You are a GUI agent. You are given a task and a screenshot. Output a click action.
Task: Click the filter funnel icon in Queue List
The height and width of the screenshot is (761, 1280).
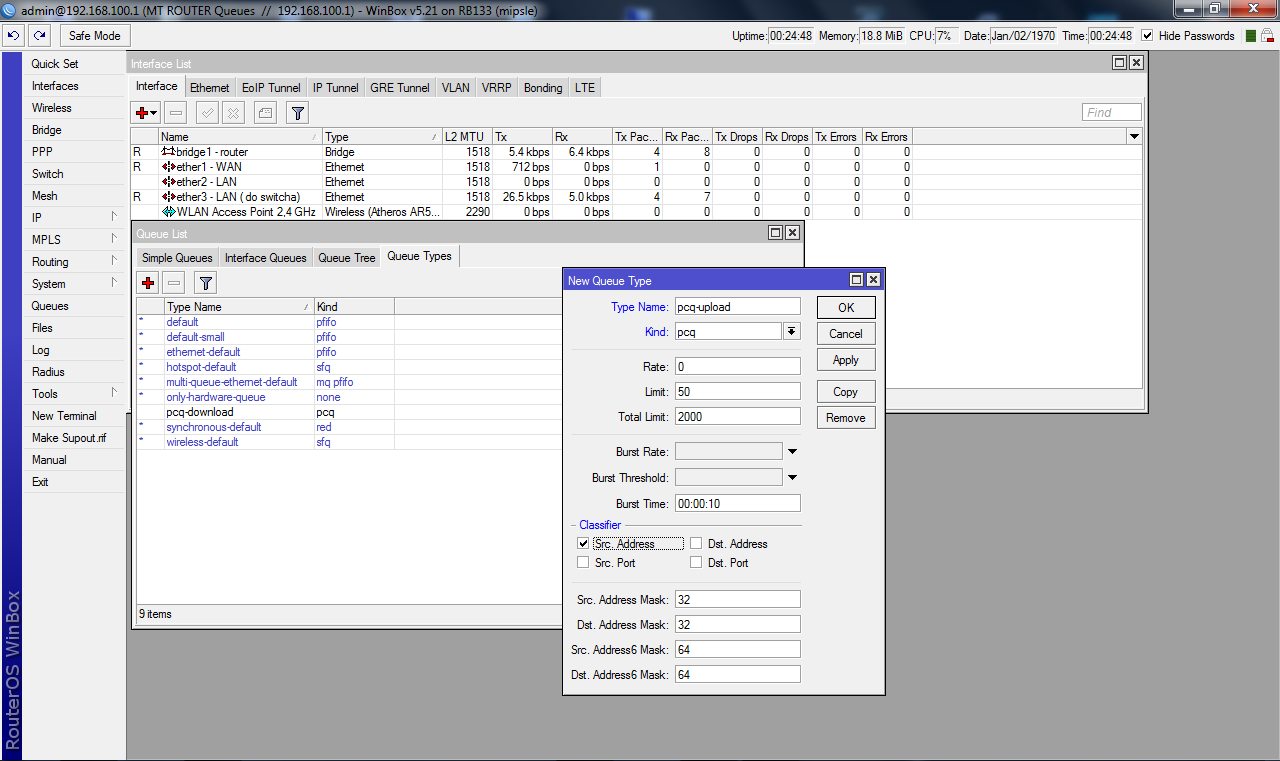point(205,283)
